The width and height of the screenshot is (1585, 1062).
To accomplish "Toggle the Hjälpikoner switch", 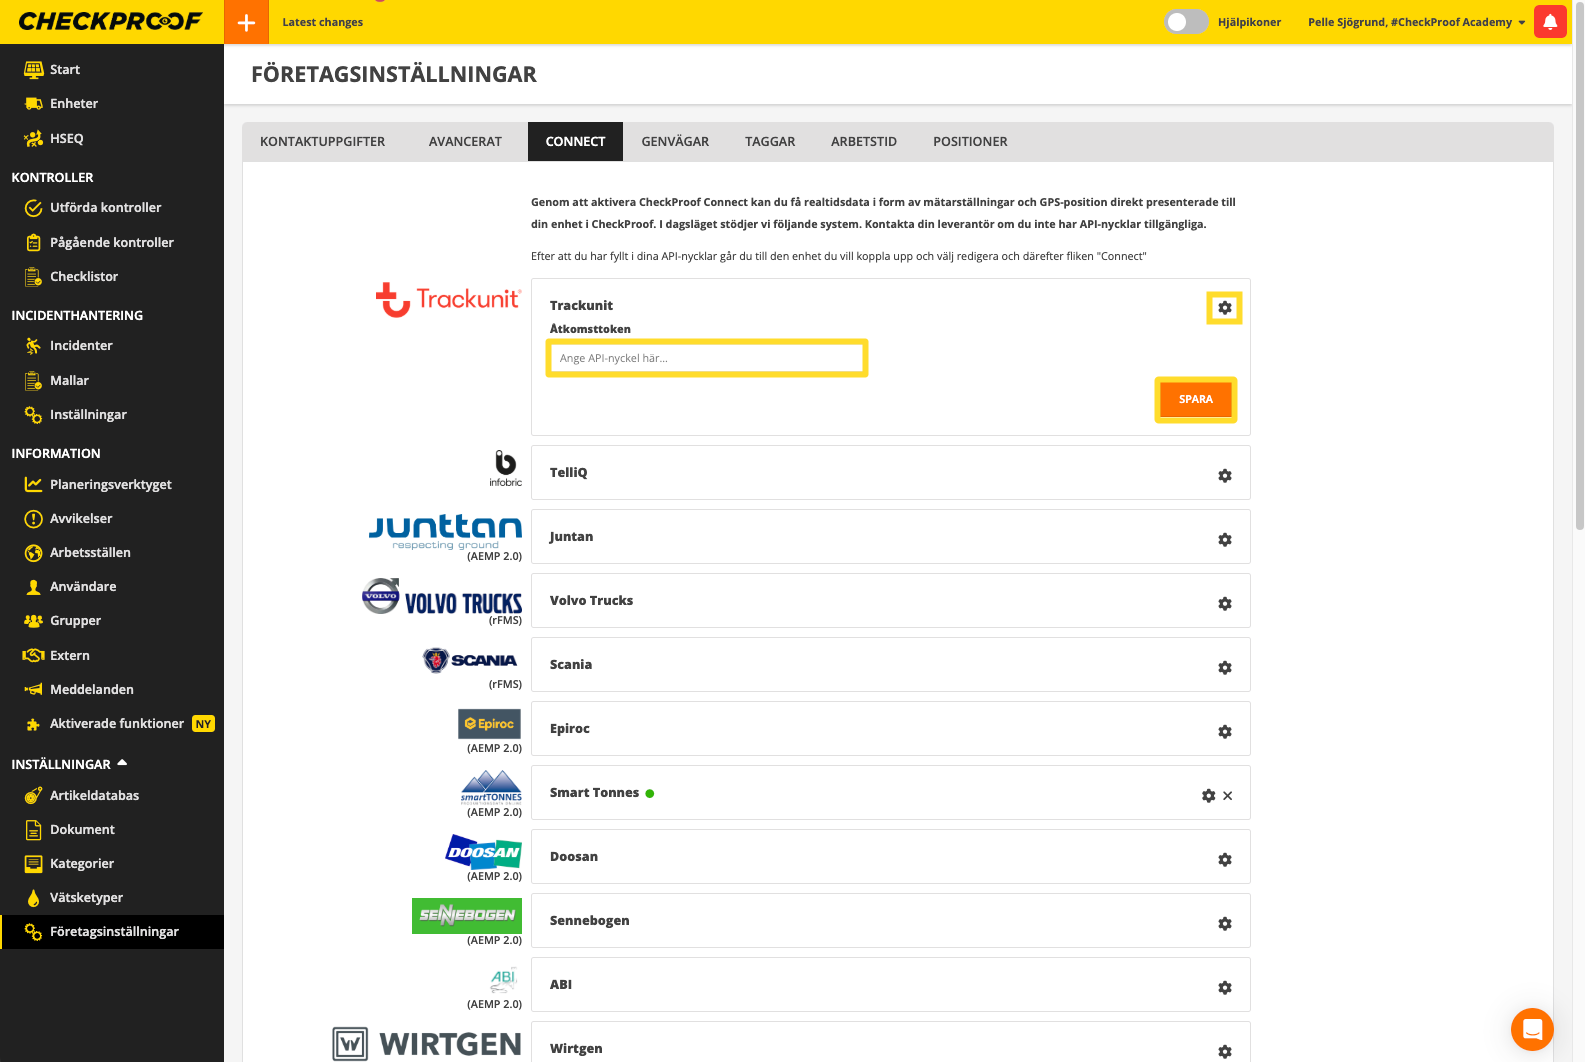I will (1185, 22).
